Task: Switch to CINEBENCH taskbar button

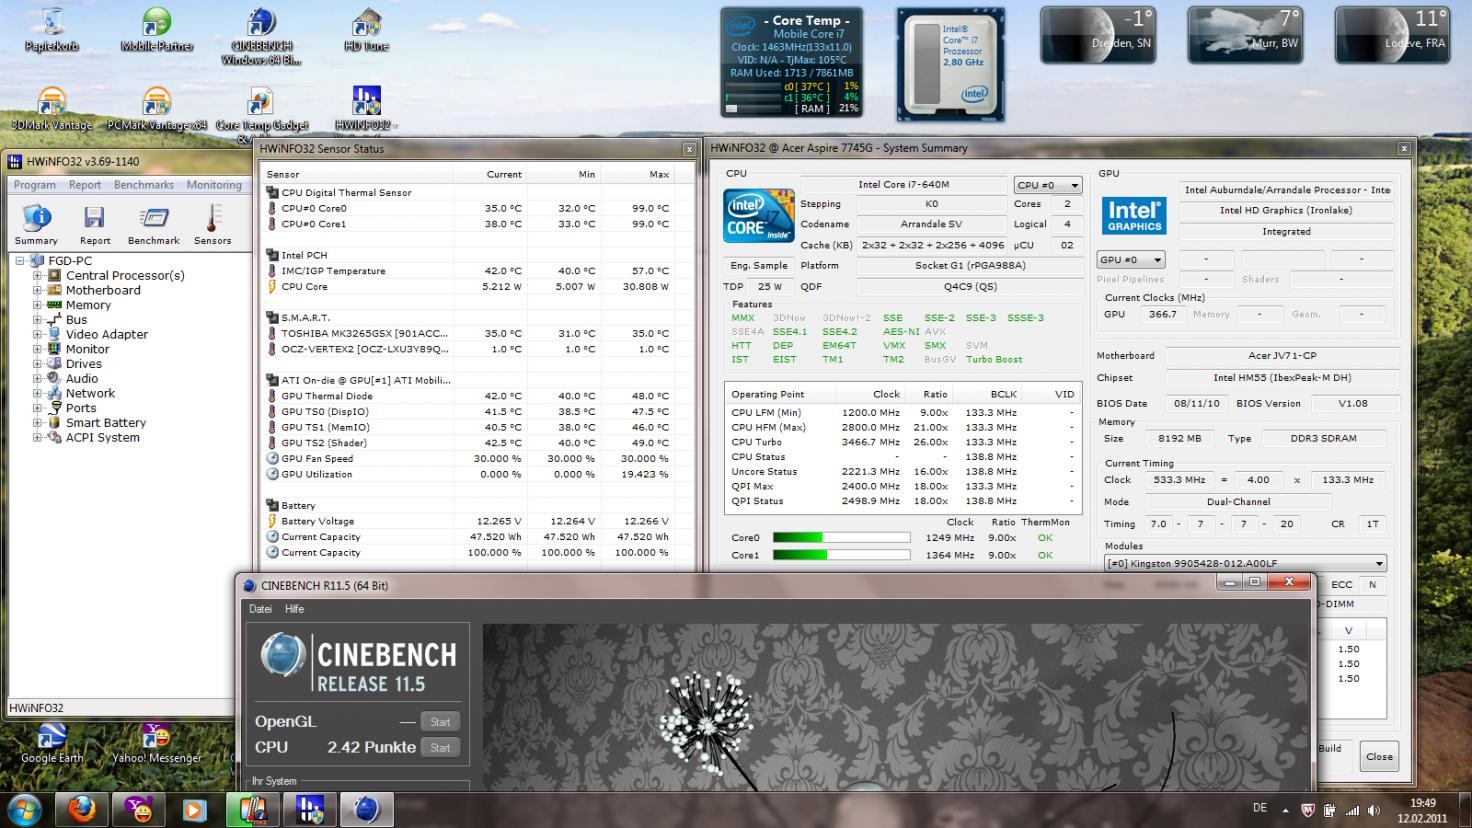Action: (x=366, y=808)
